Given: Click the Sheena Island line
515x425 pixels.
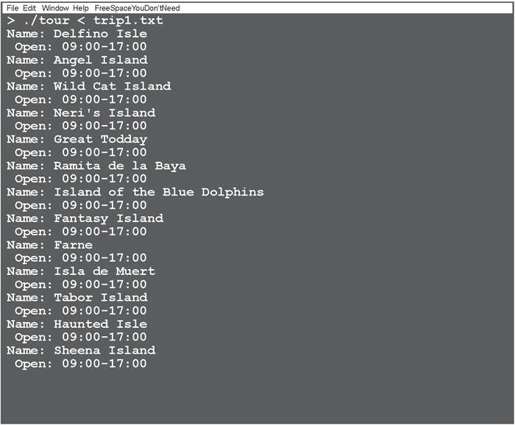Looking at the screenshot, I should tap(81, 350).
